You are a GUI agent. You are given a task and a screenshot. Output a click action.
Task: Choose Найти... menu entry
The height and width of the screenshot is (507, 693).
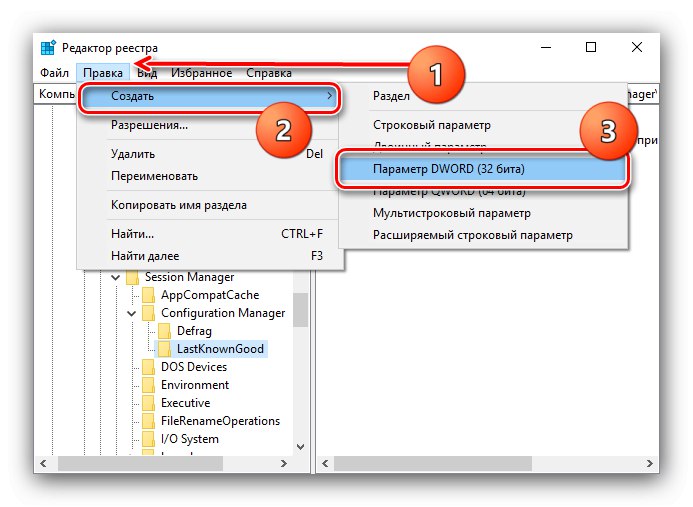[x=209, y=233]
